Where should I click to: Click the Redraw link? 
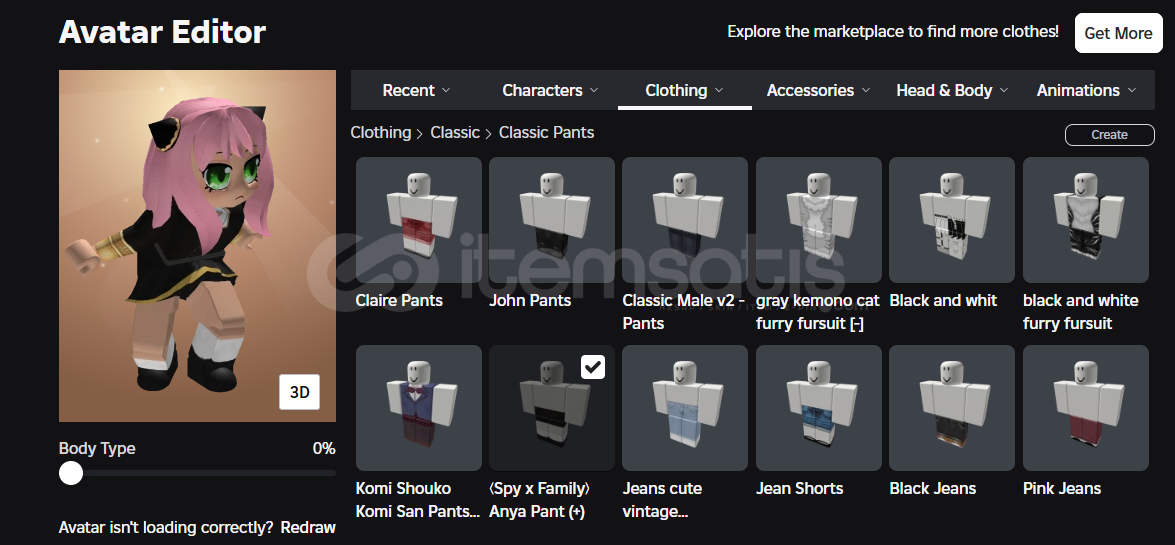click(308, 528)
